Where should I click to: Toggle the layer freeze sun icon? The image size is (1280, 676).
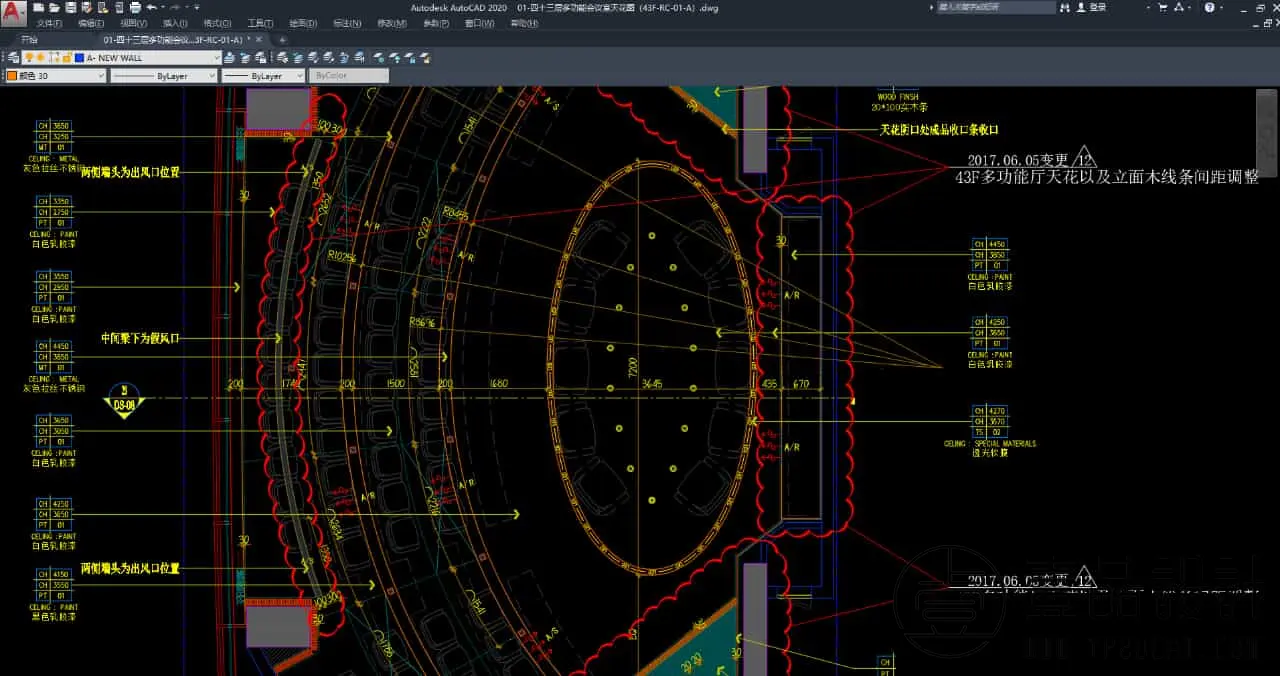point(41,58)
